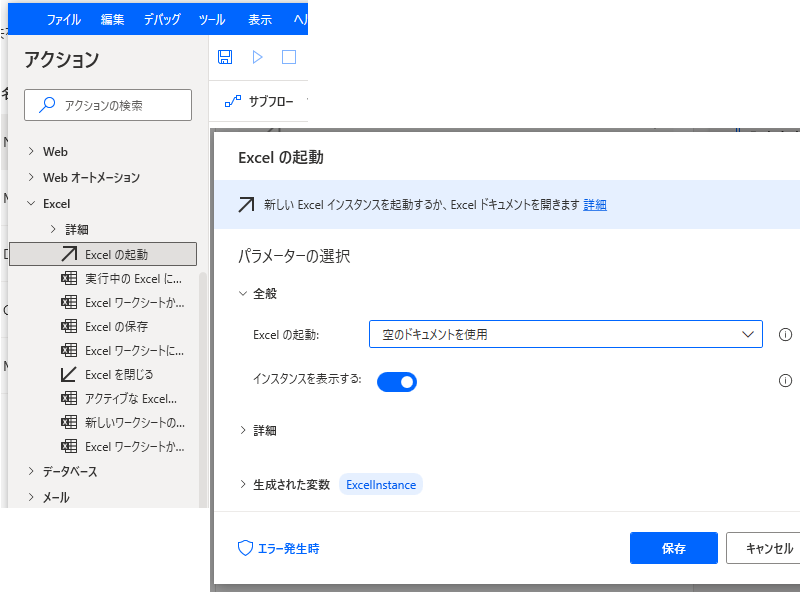Click info icon beside インスタンスを表示する toggle

(x=785, y=381)
